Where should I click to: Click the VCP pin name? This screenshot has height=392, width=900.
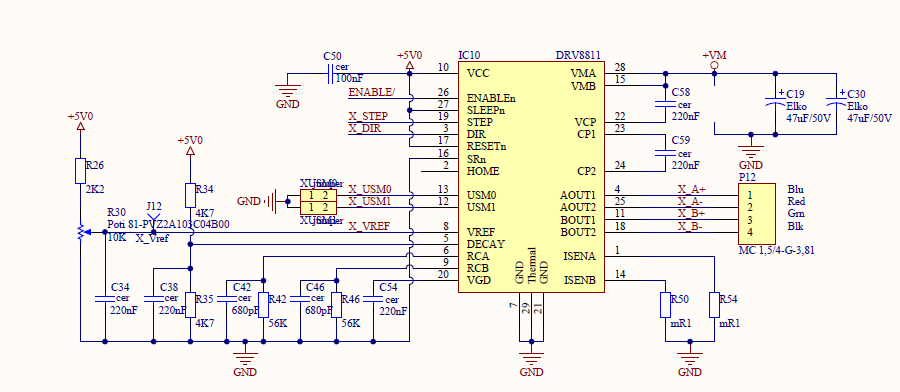[x=585, y=122]
